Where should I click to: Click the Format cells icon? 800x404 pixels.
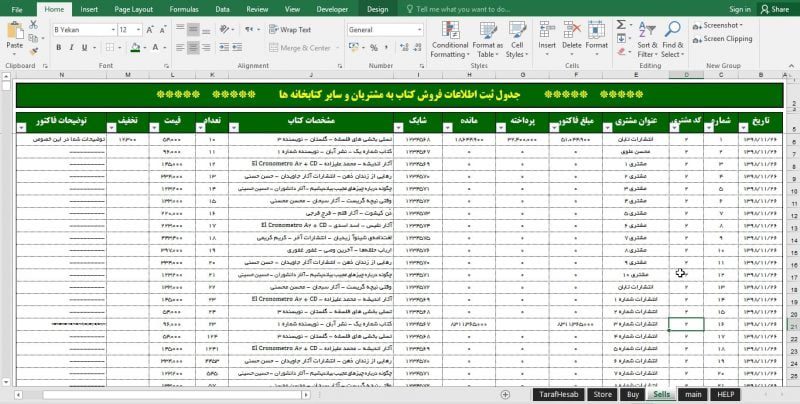tap(596, 30)
